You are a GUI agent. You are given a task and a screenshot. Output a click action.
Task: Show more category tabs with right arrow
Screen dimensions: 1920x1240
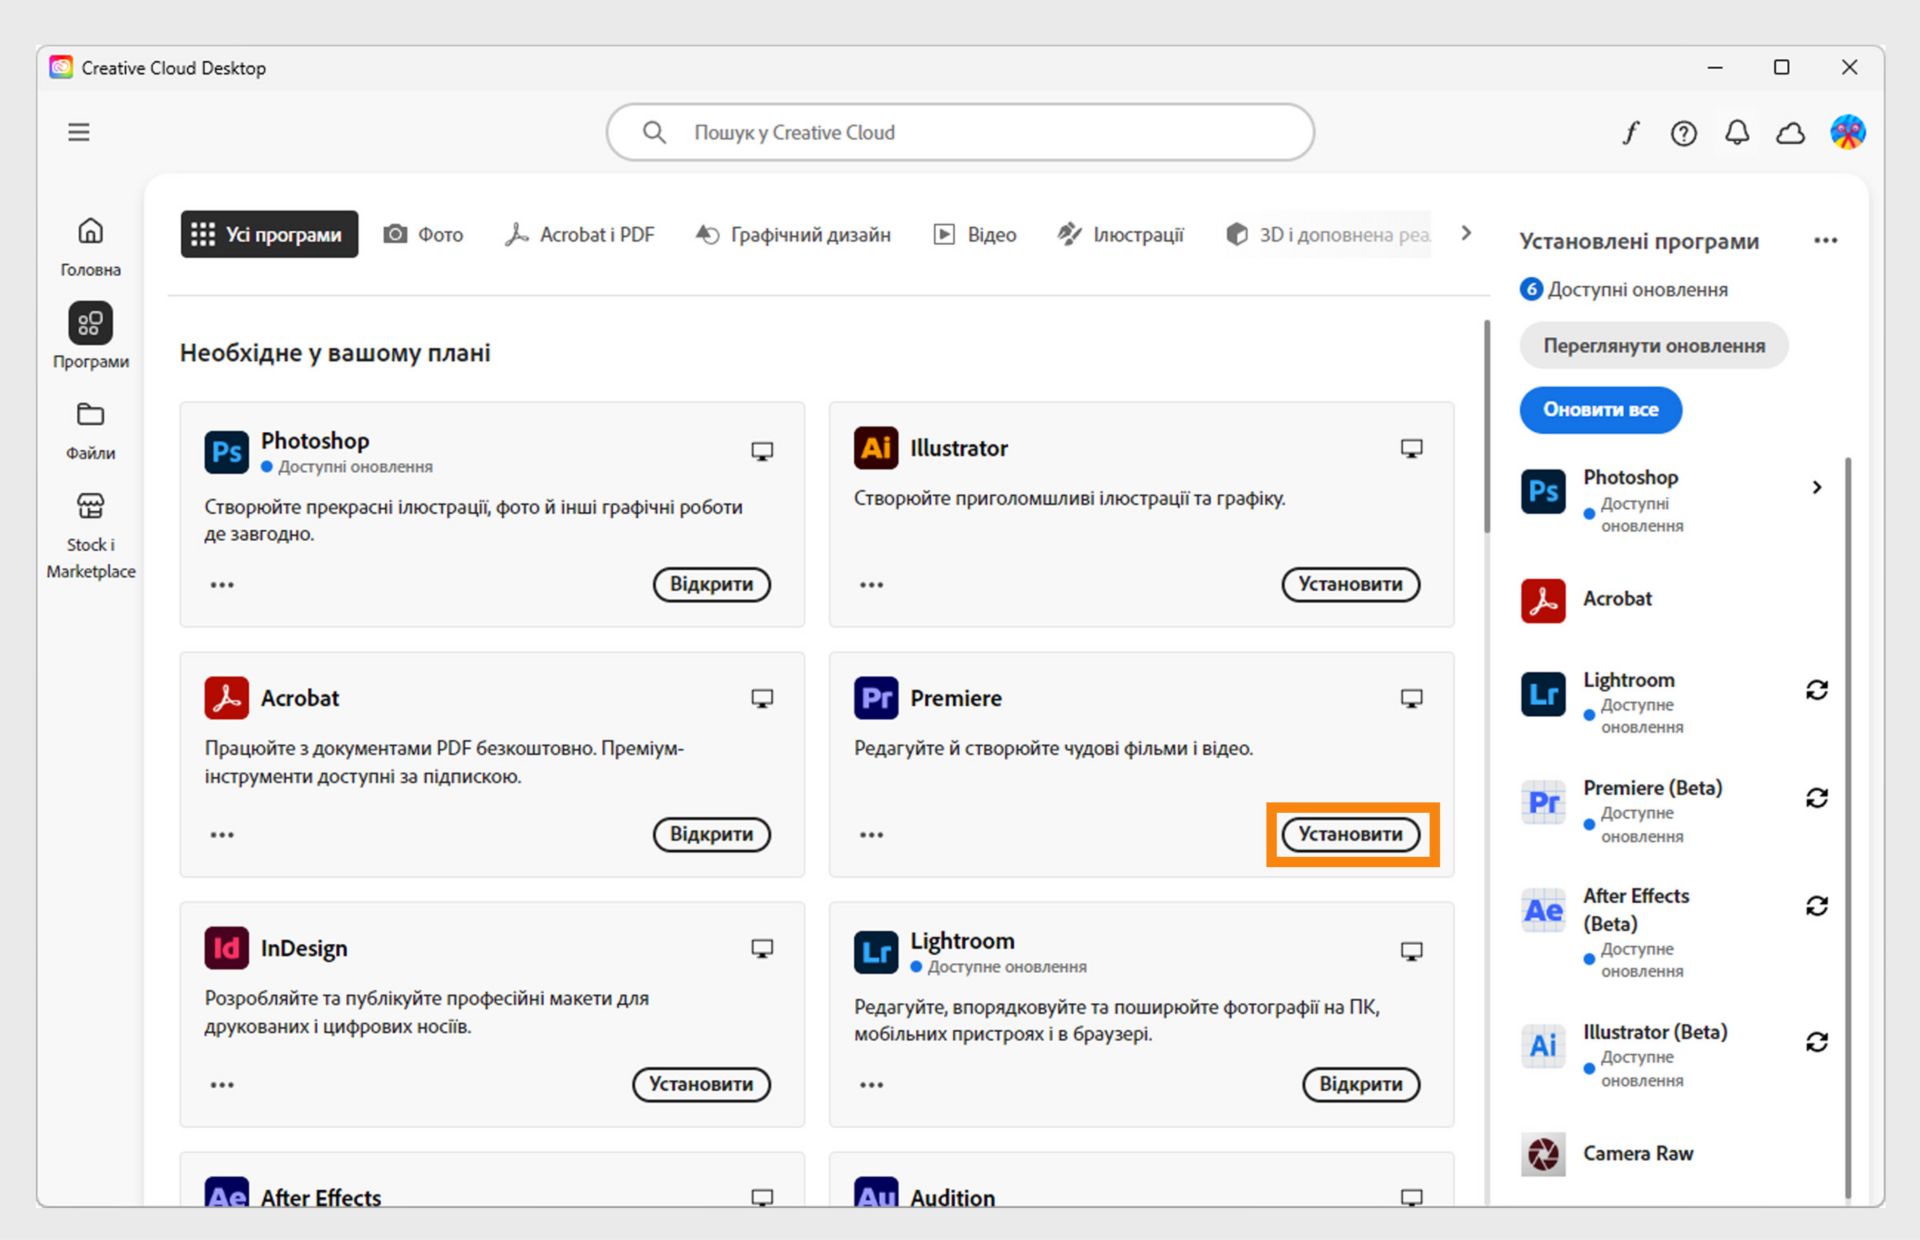tap(1466, 233)
